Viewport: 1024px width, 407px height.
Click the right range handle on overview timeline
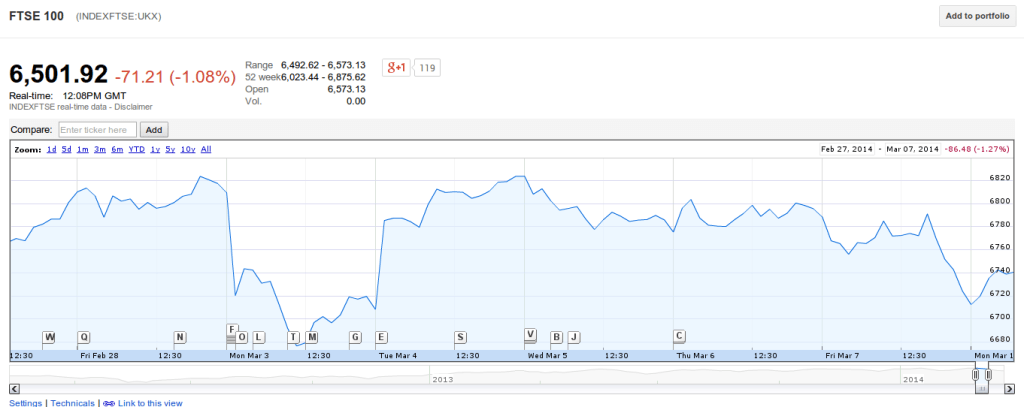point(989,375)
